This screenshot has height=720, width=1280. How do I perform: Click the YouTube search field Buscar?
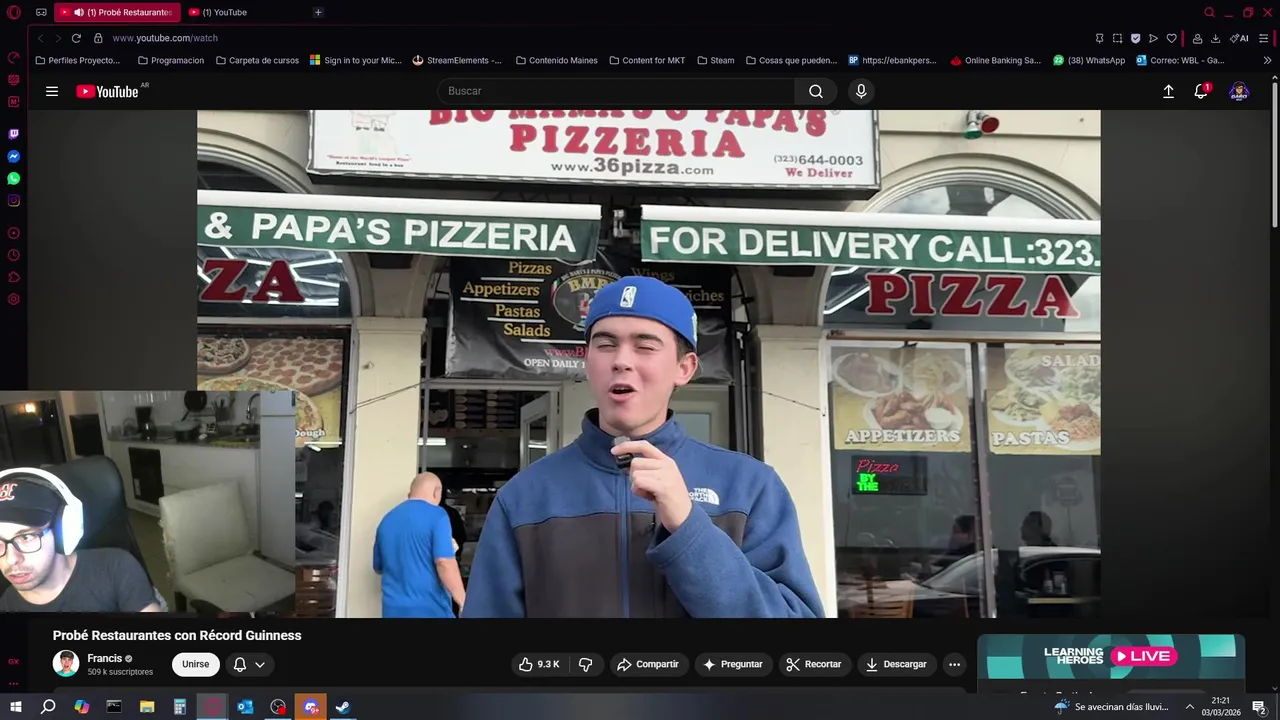(616, 91)
